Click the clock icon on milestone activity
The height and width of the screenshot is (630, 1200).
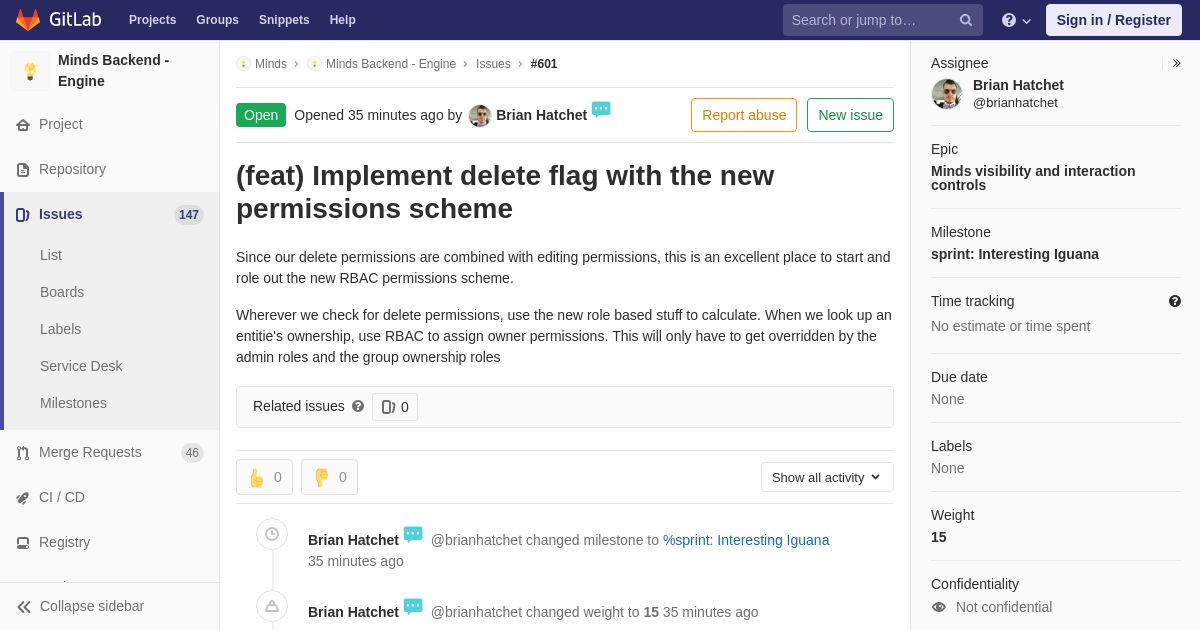click(x=272, y=534)
